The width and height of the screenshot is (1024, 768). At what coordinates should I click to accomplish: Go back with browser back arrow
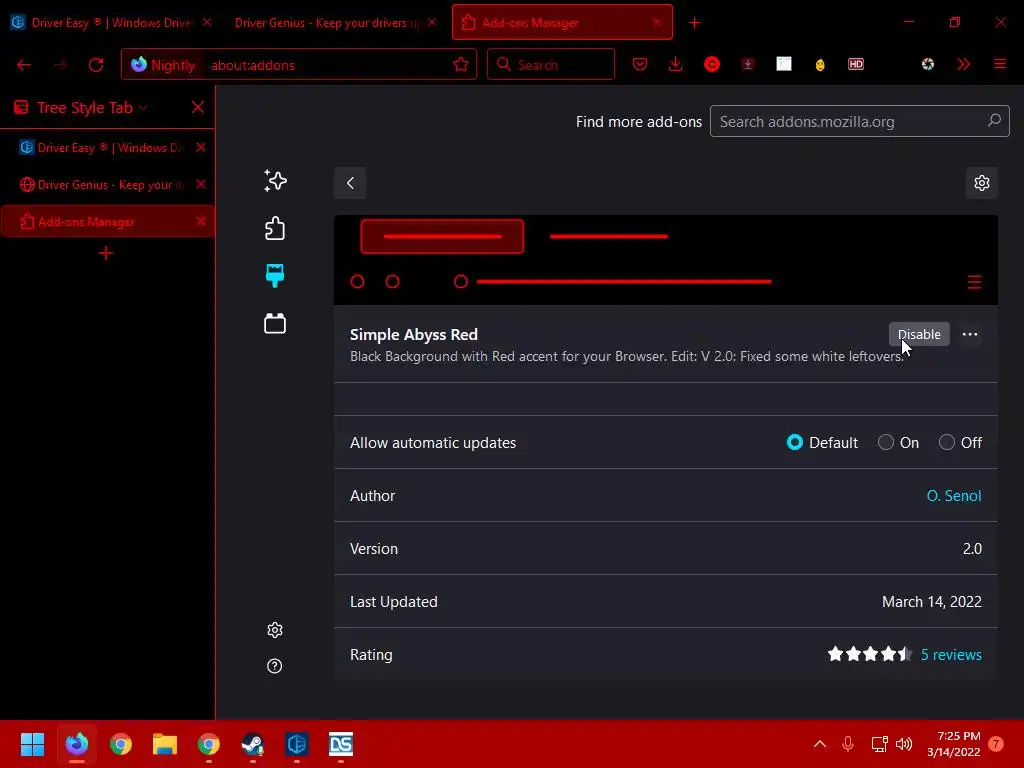pos(24,65)
